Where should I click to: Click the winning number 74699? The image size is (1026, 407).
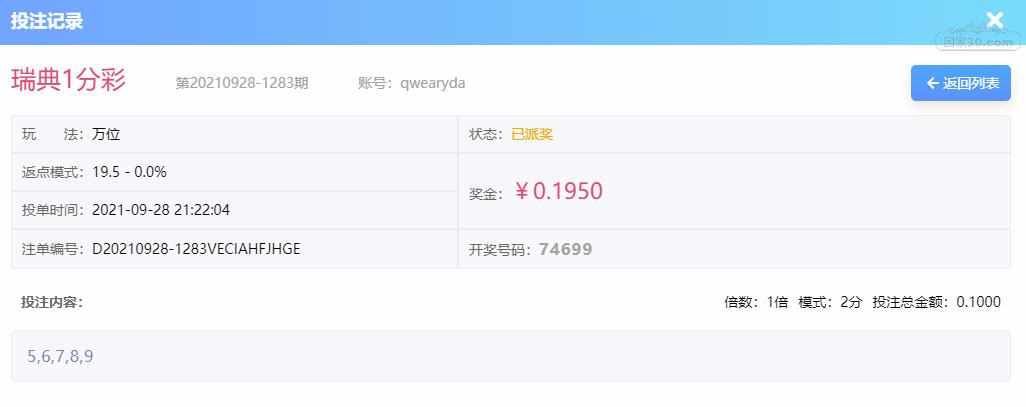[565, 249]
